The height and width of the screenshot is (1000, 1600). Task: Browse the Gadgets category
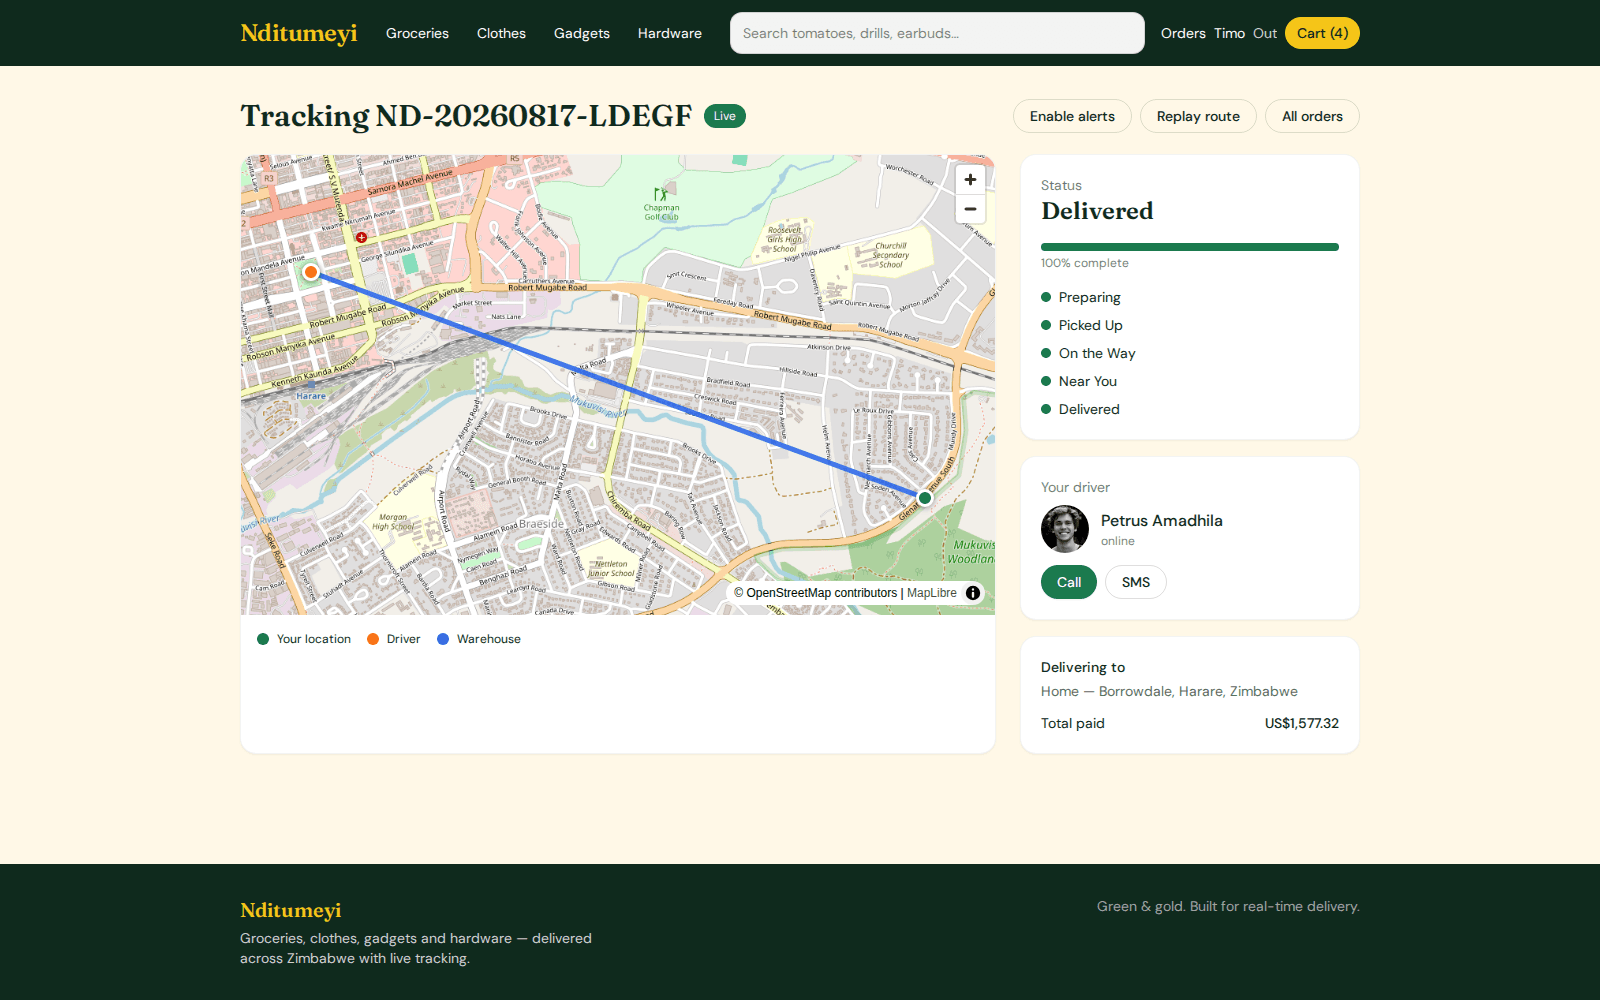[582, 33]
